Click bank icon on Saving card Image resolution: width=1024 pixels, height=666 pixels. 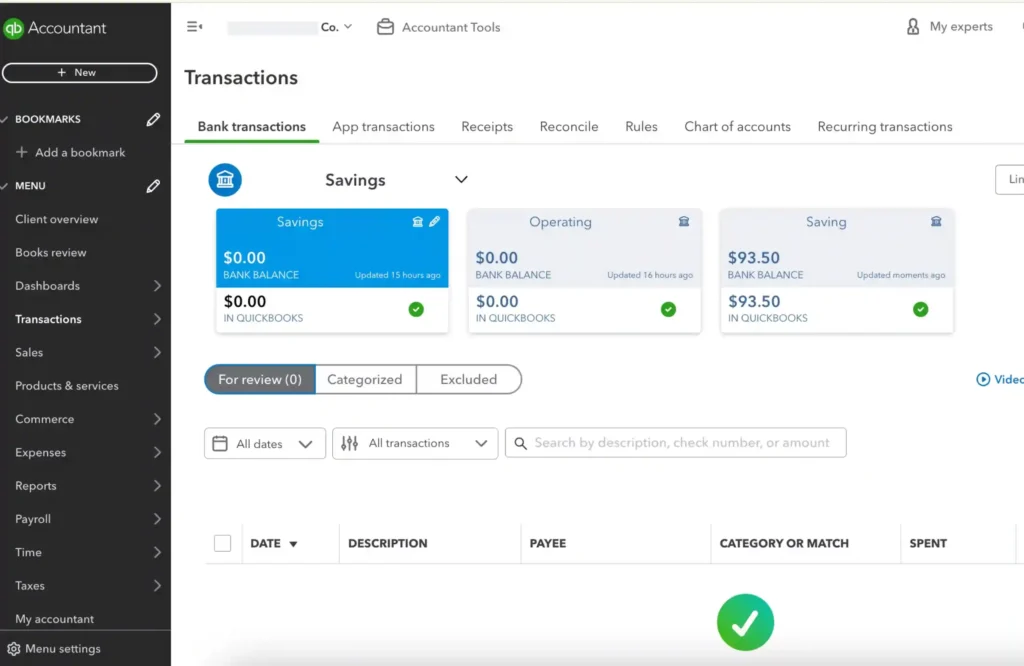coord(936,222)
